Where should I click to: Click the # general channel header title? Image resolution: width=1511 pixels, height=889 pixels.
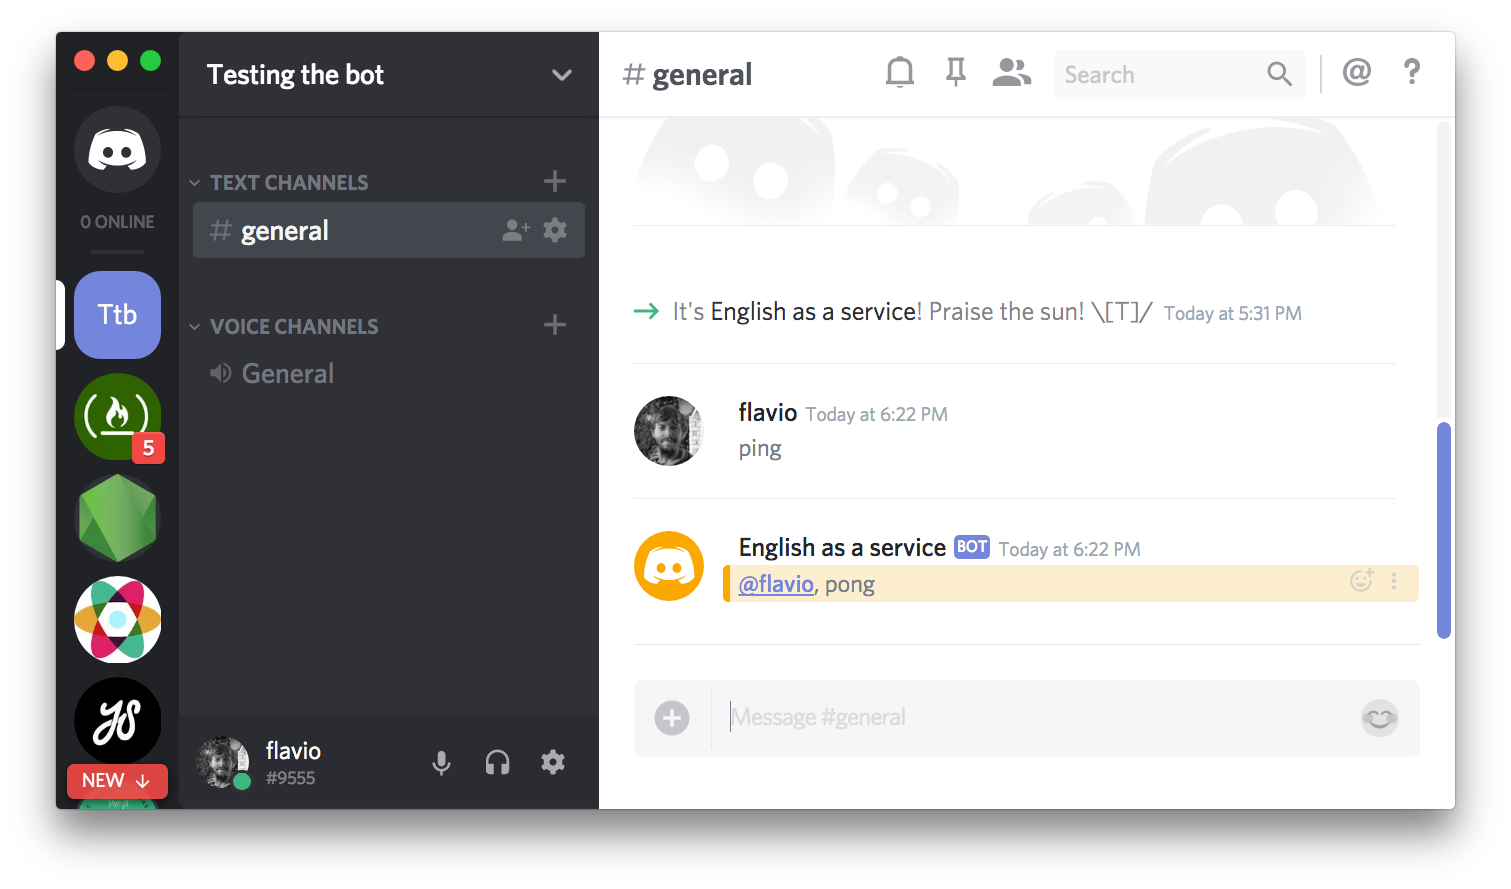(688, 75)
